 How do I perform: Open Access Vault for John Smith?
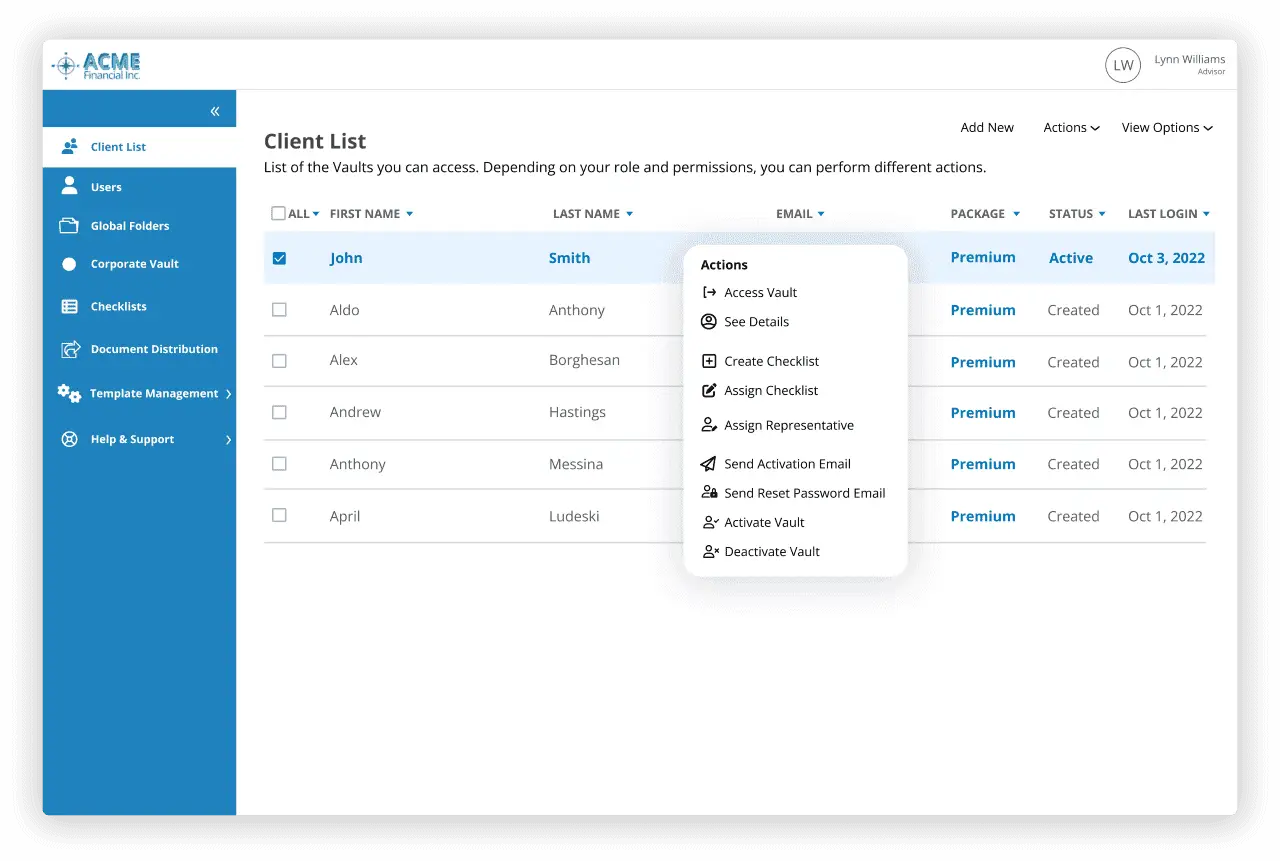760,292
